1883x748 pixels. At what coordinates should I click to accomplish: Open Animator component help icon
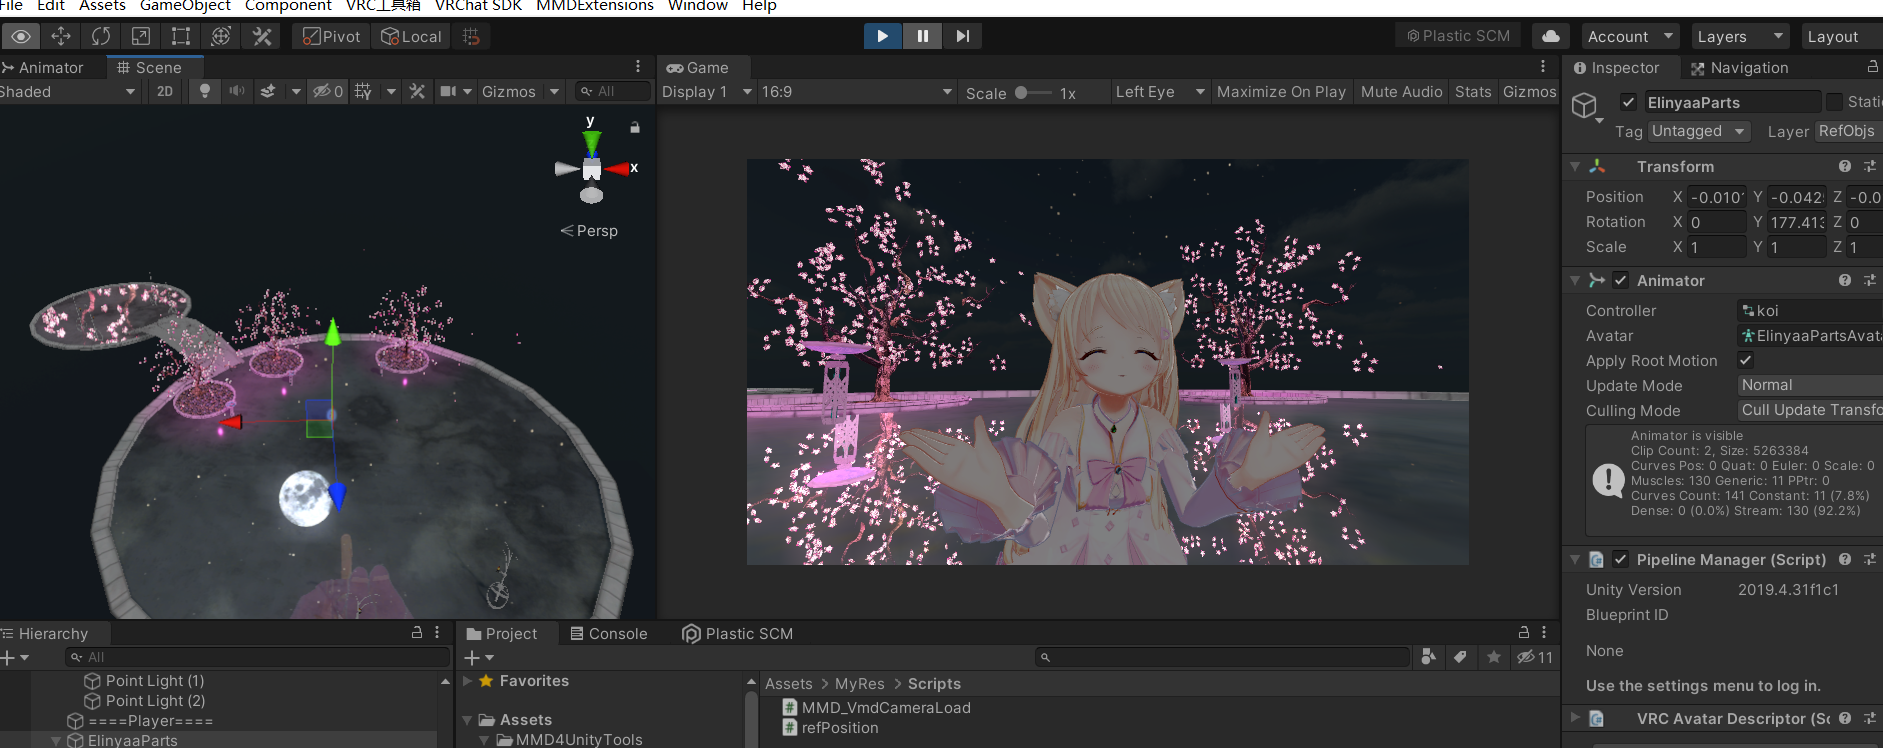[x=1844, y=280]
